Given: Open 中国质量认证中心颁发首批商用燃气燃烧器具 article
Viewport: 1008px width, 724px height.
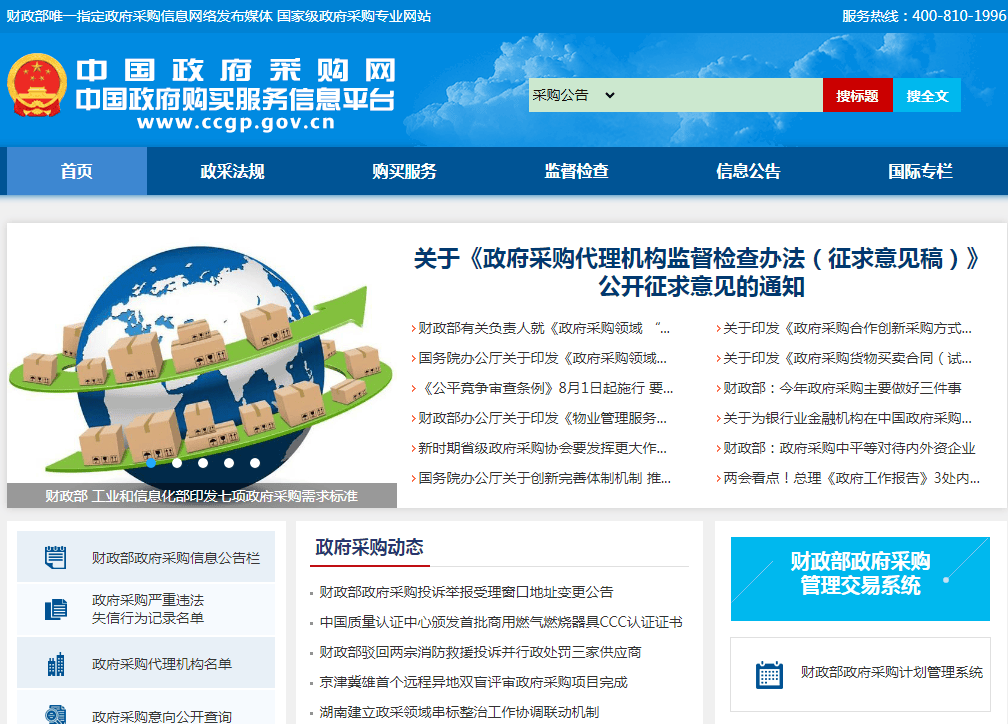Looking at the screenshot, I should [x=501, y=622].
